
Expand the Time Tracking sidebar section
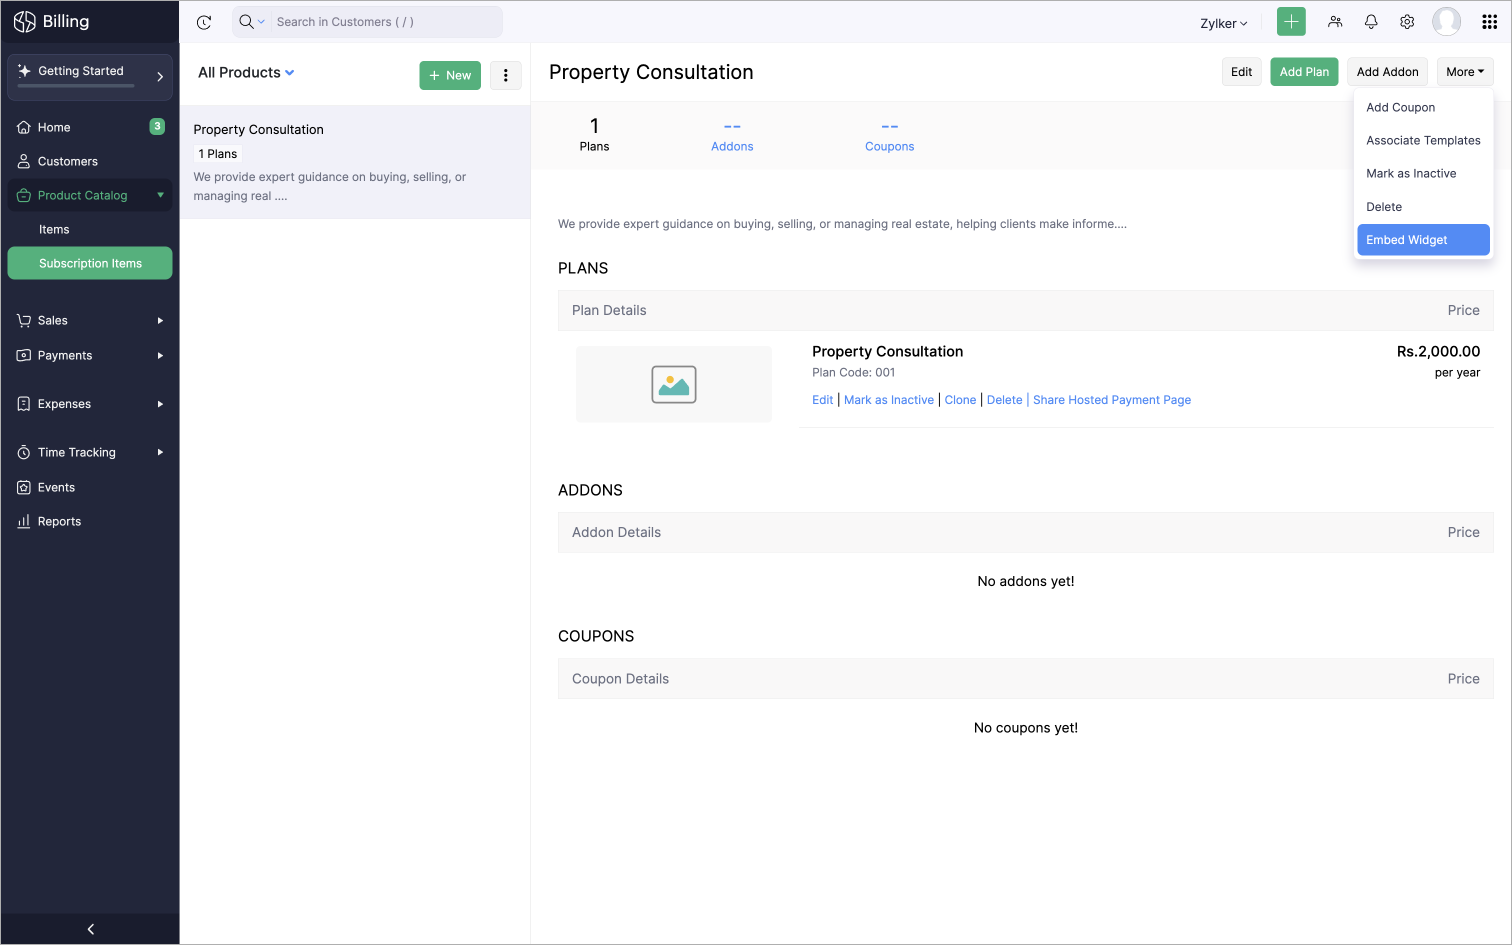pyautogui.click(x=90, y=453)
